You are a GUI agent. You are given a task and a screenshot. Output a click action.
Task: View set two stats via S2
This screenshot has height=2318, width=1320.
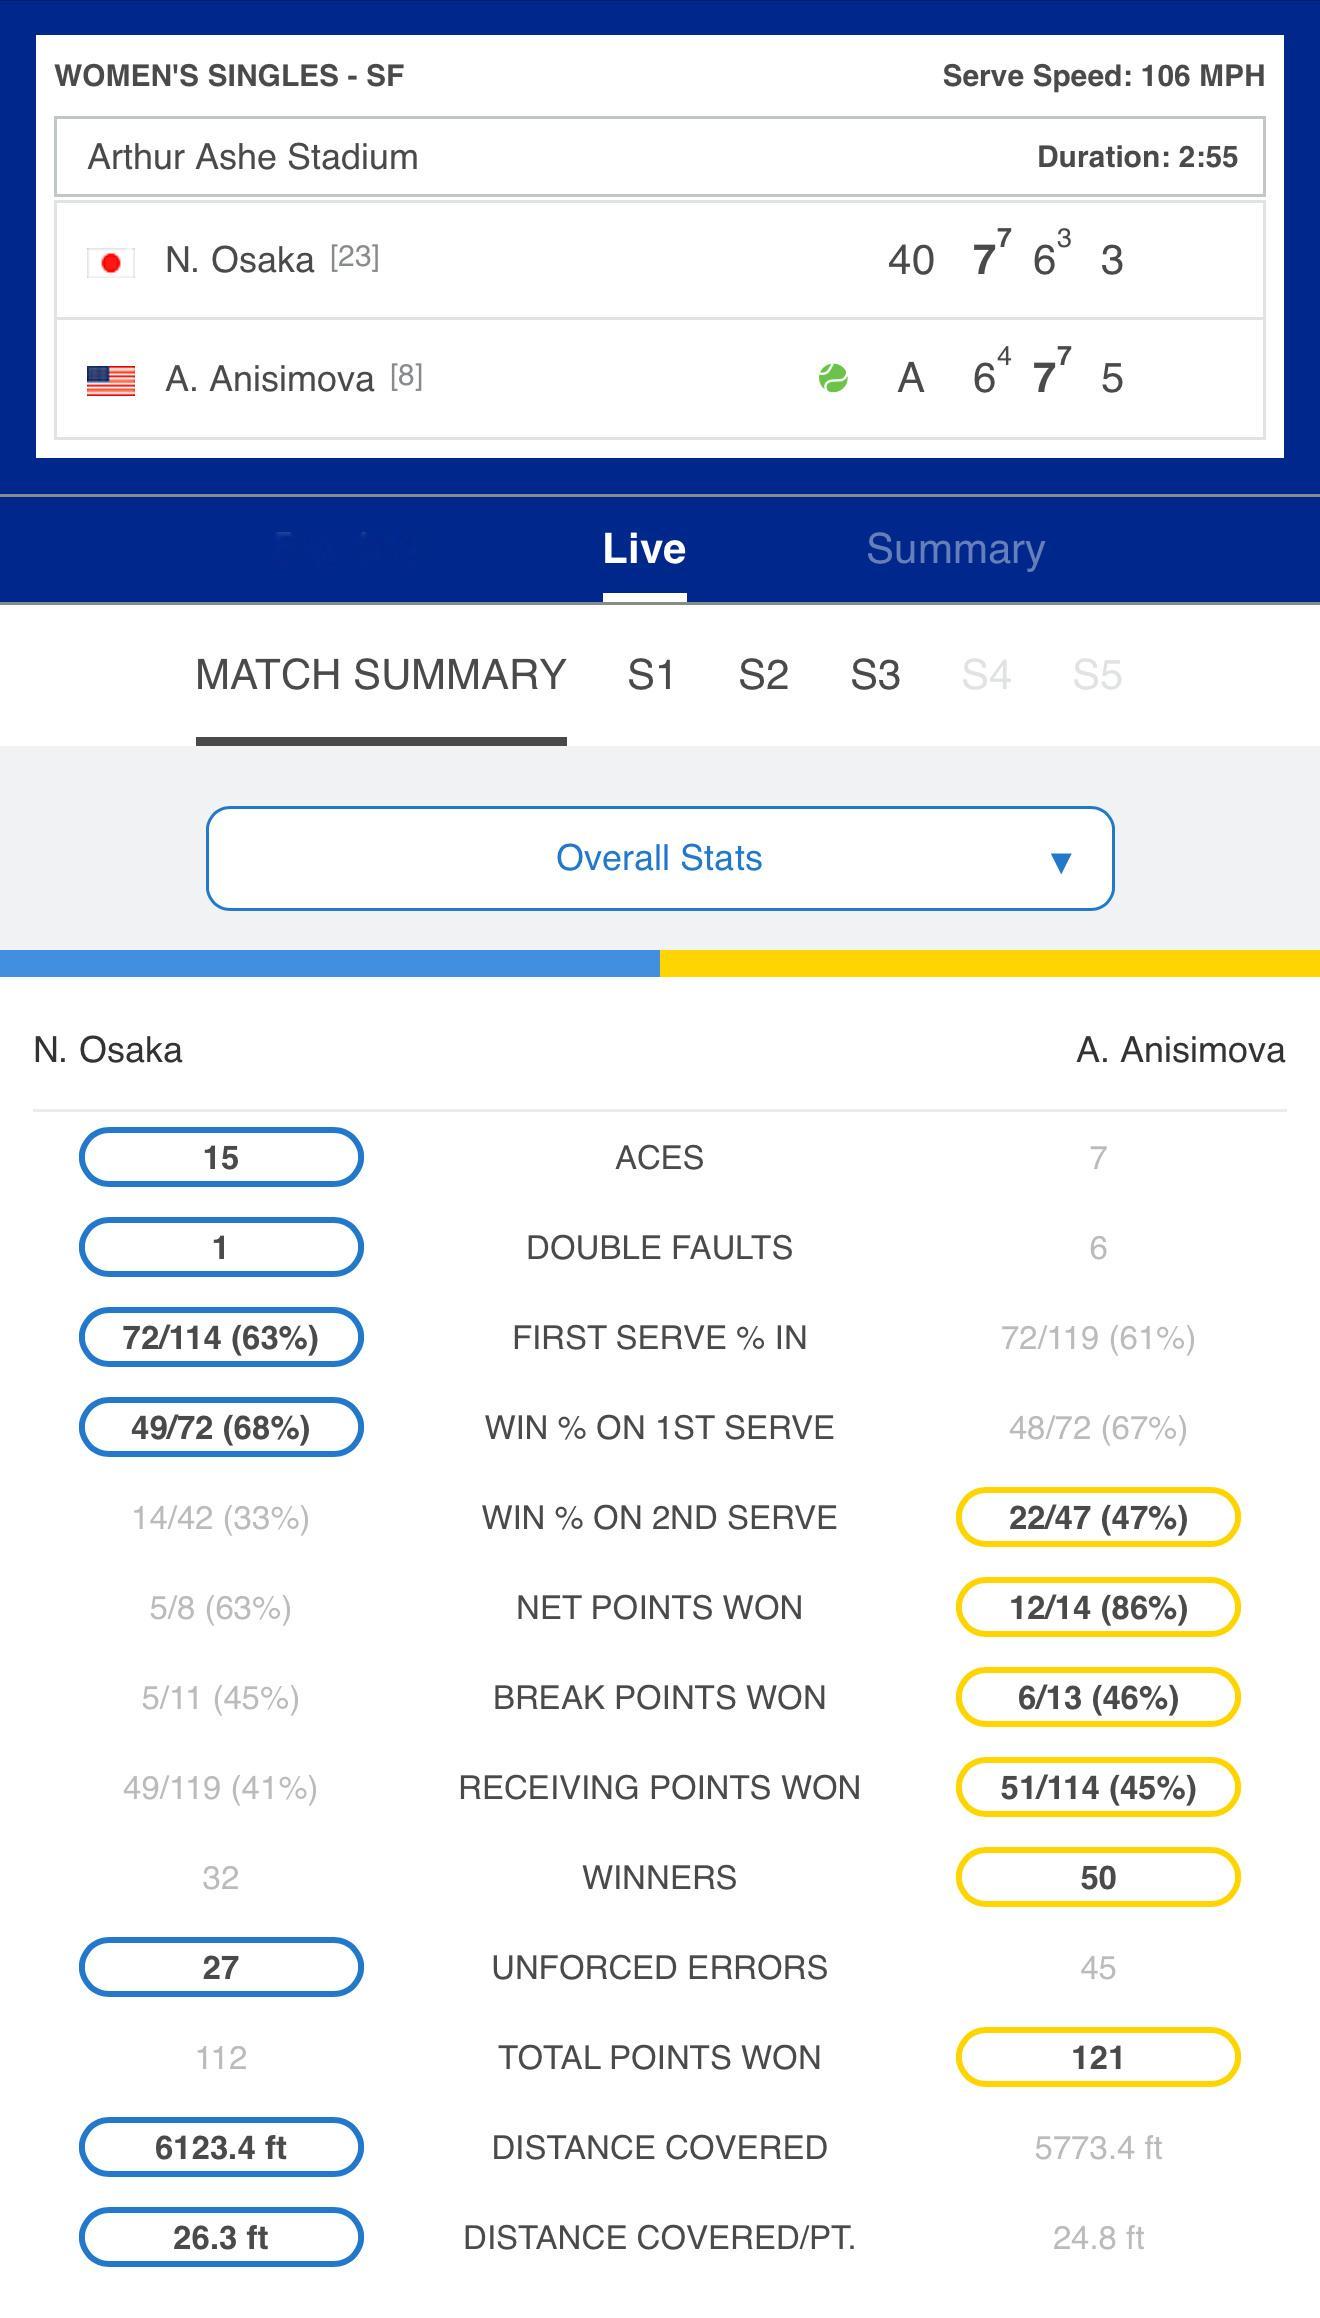[x=763, y=675]
